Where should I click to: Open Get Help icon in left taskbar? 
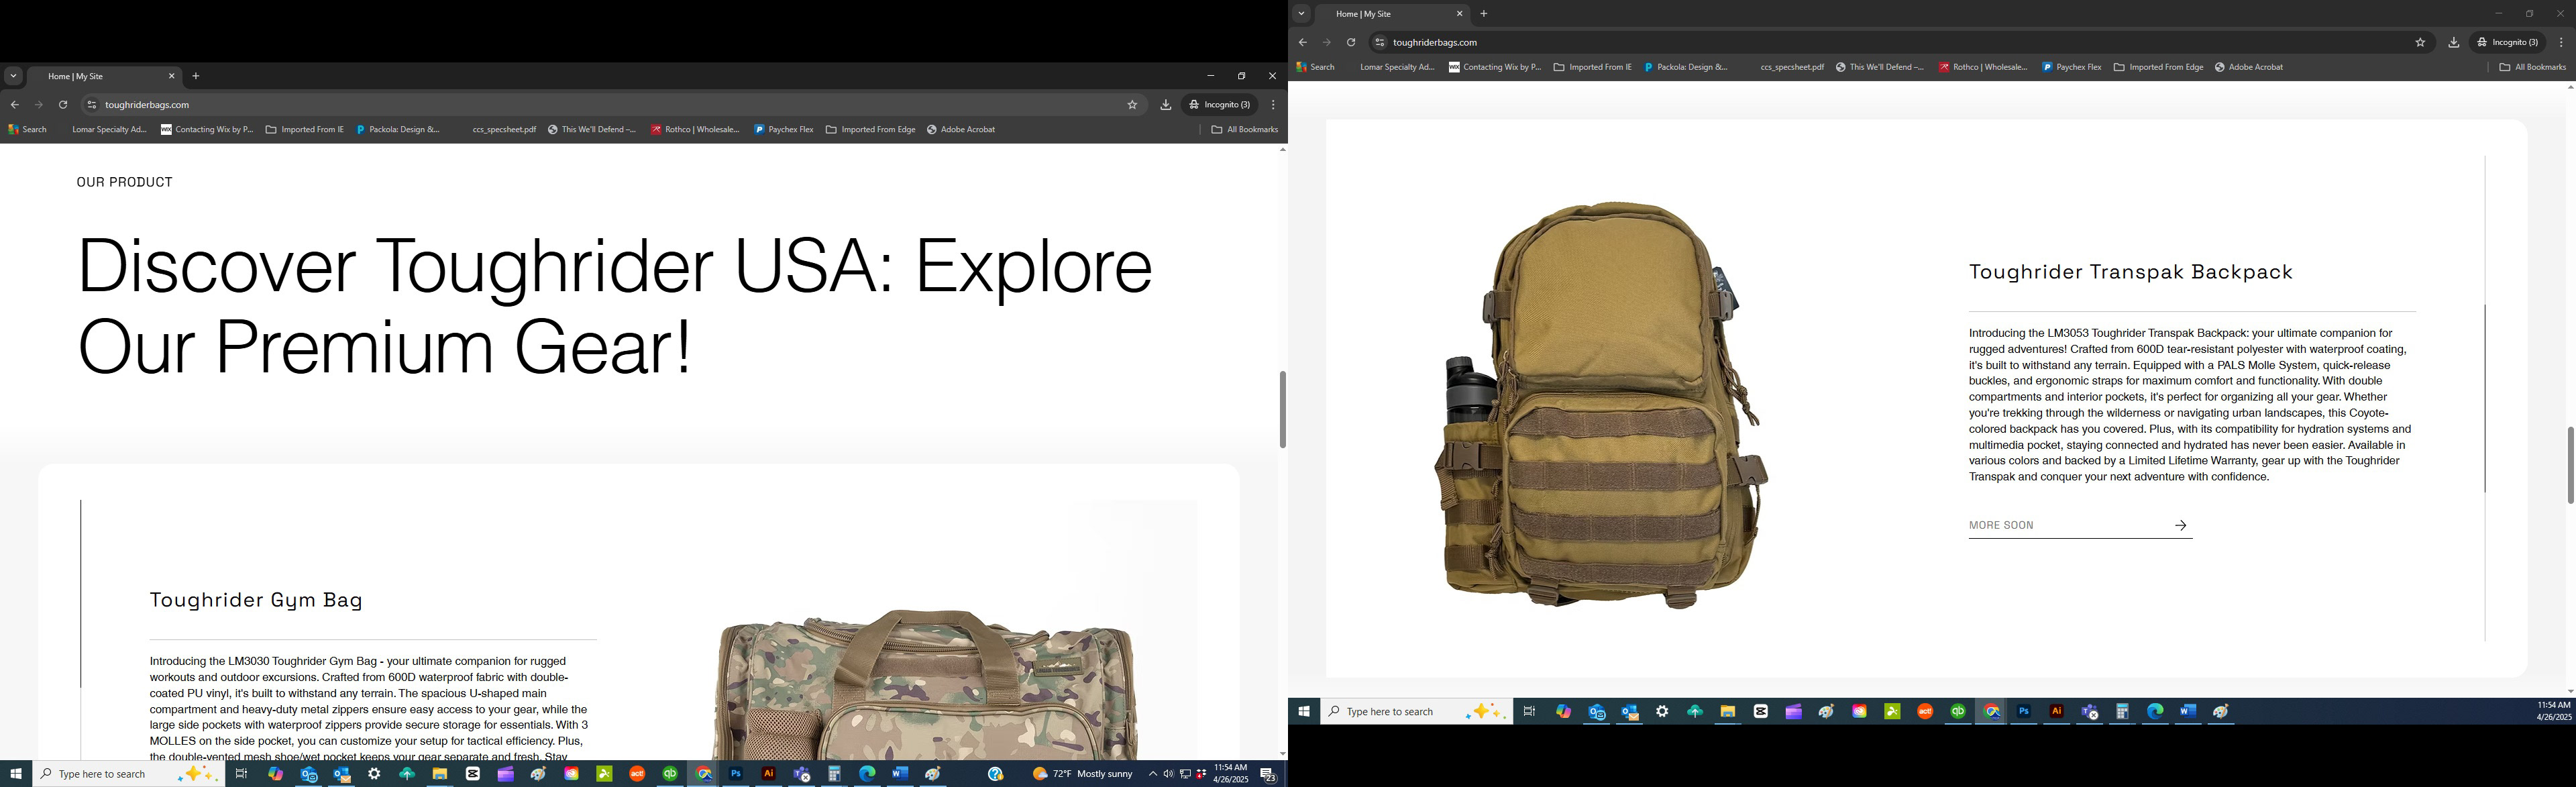click(x=995, y=774)
